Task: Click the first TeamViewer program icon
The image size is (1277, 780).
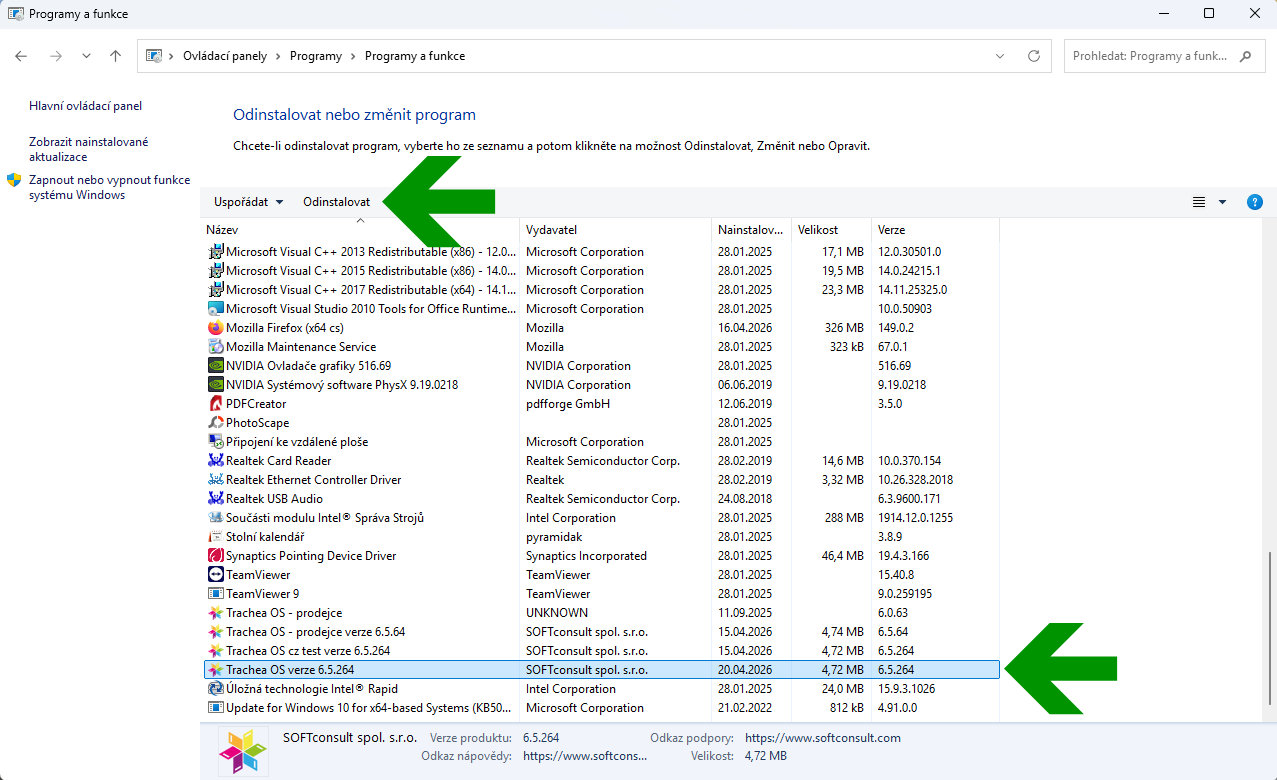Action: tap(215, 575)
